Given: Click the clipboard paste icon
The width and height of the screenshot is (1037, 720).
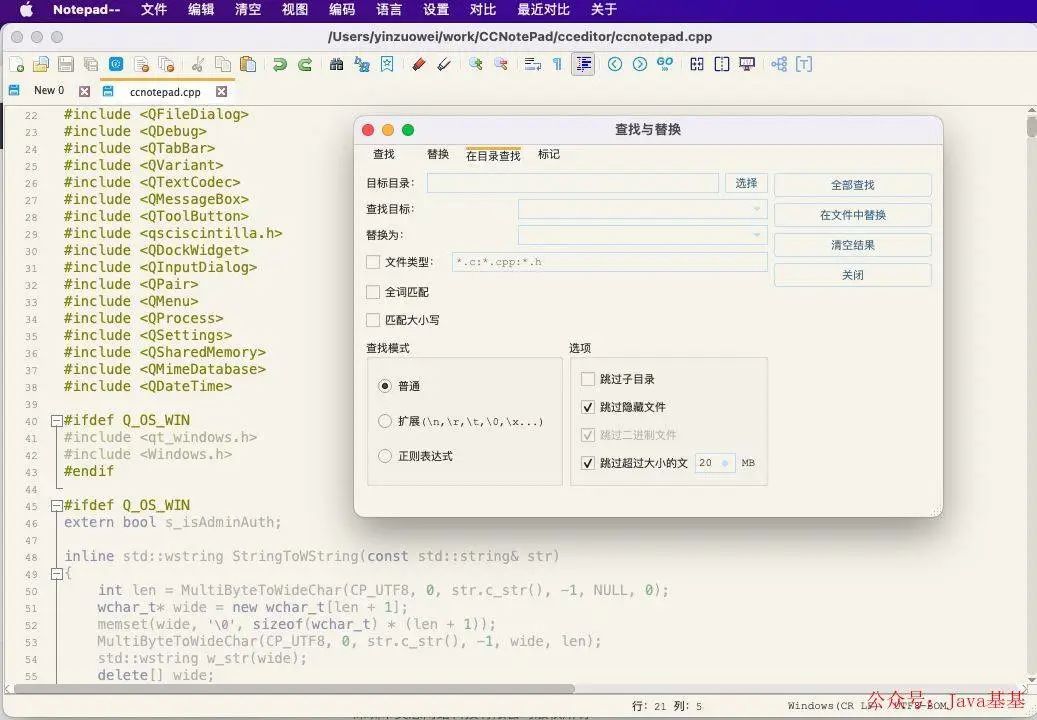Looking at the screenshot, I should (x=248, y=64).
